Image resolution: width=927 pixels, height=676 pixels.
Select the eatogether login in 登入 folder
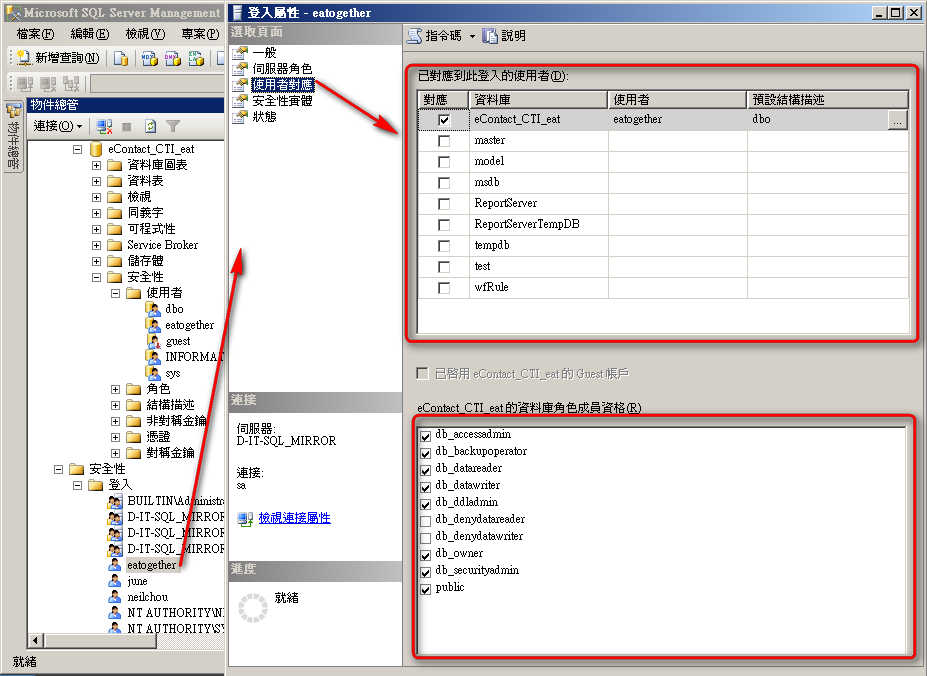[x=151, y=565]
